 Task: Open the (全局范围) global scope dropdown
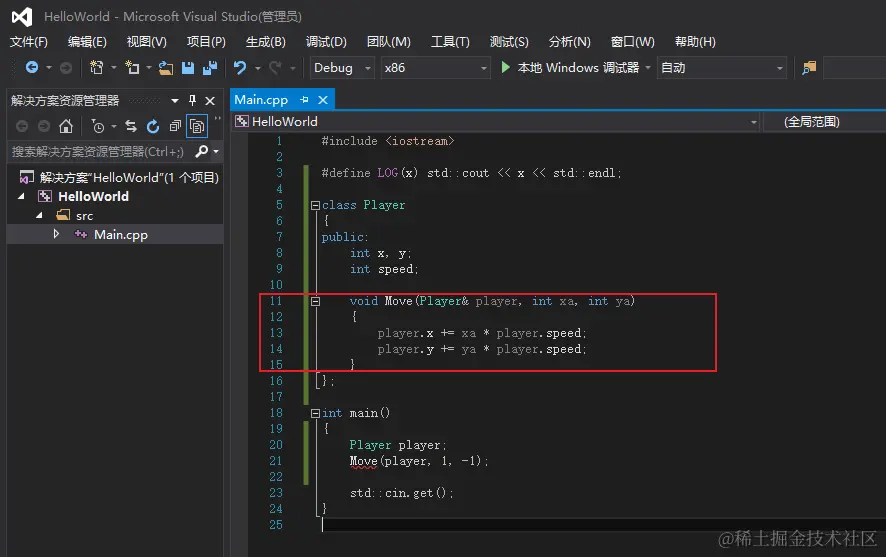(x=825, y=121)
